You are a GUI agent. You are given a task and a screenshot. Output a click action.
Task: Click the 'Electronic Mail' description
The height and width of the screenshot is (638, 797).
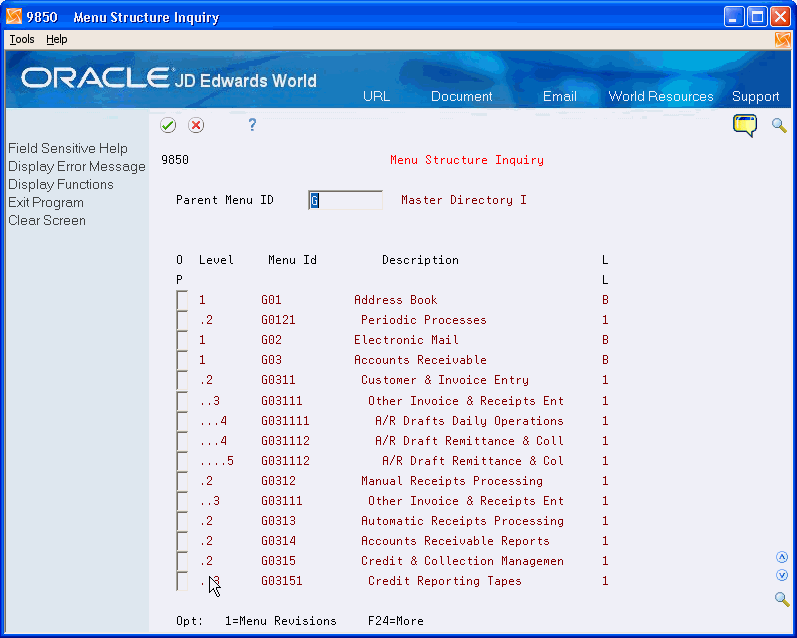(x=406, y=340)
